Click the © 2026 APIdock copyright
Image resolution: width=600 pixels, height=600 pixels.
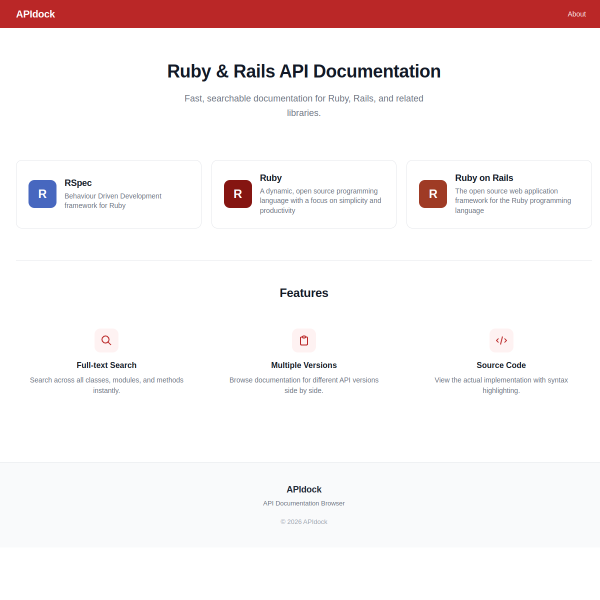click(304, 522)
